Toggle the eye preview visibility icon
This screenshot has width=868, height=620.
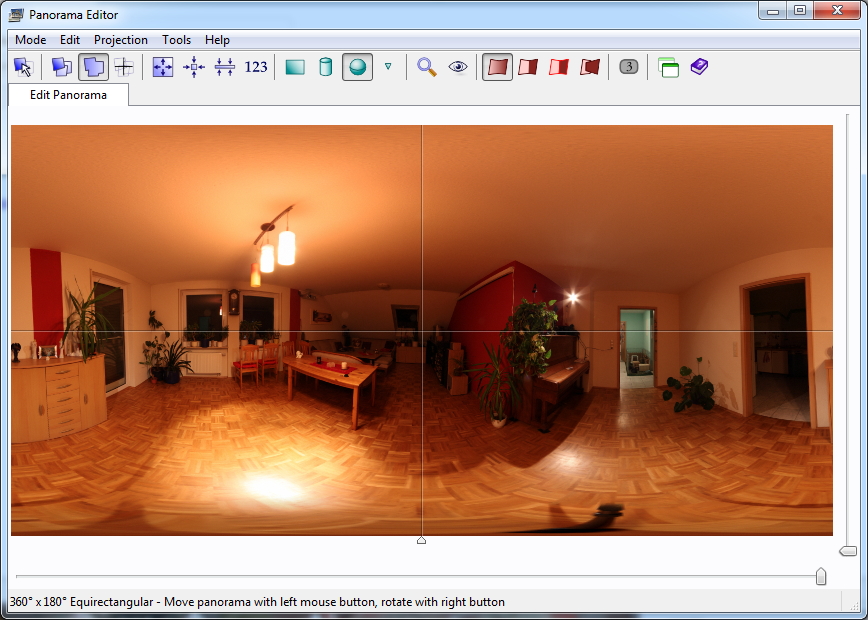point(458,67)
